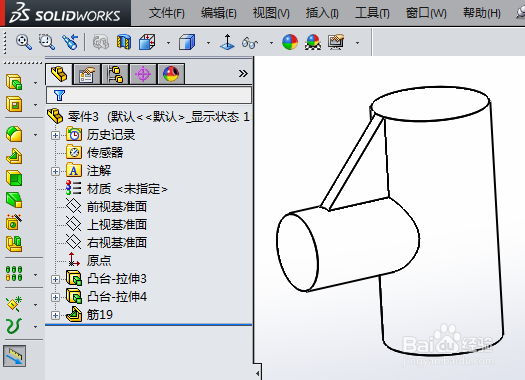This screenshot has height=380, width=525.
Task: Click the Draft tool sidebar icon
Action: point(14,200)
